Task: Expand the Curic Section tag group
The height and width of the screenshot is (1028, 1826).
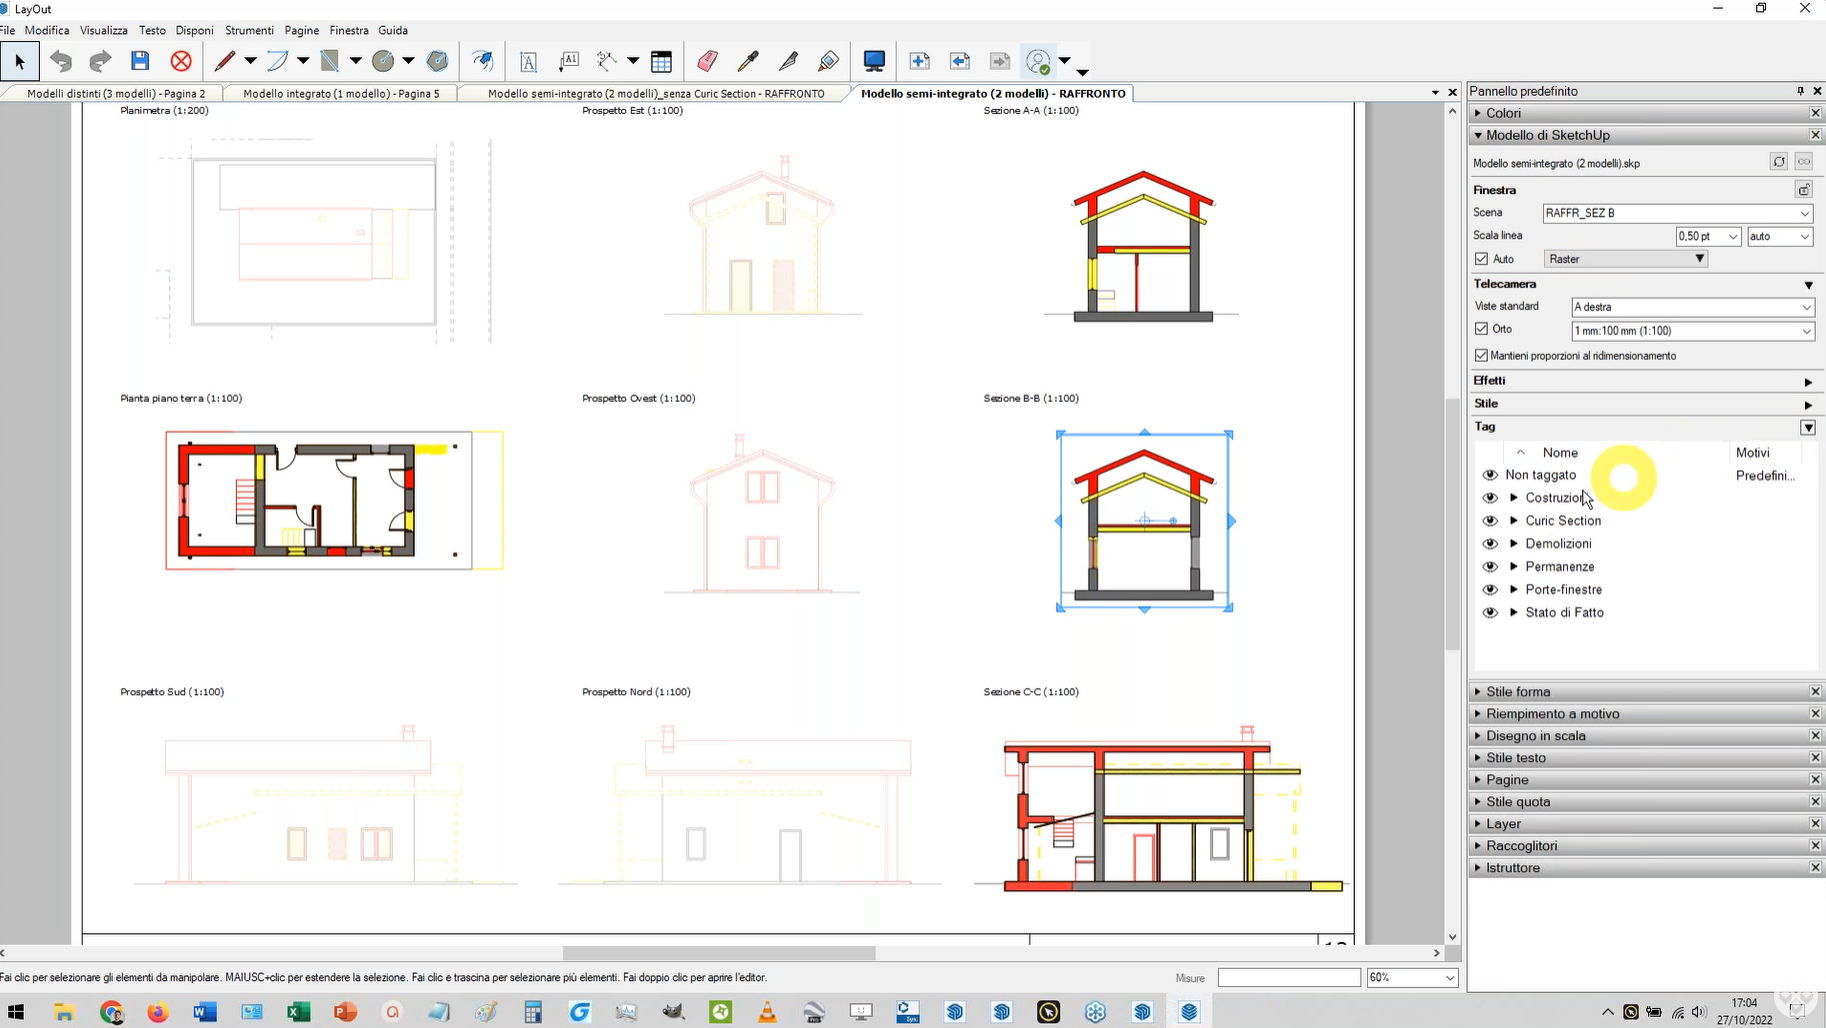Action: 1514,521
